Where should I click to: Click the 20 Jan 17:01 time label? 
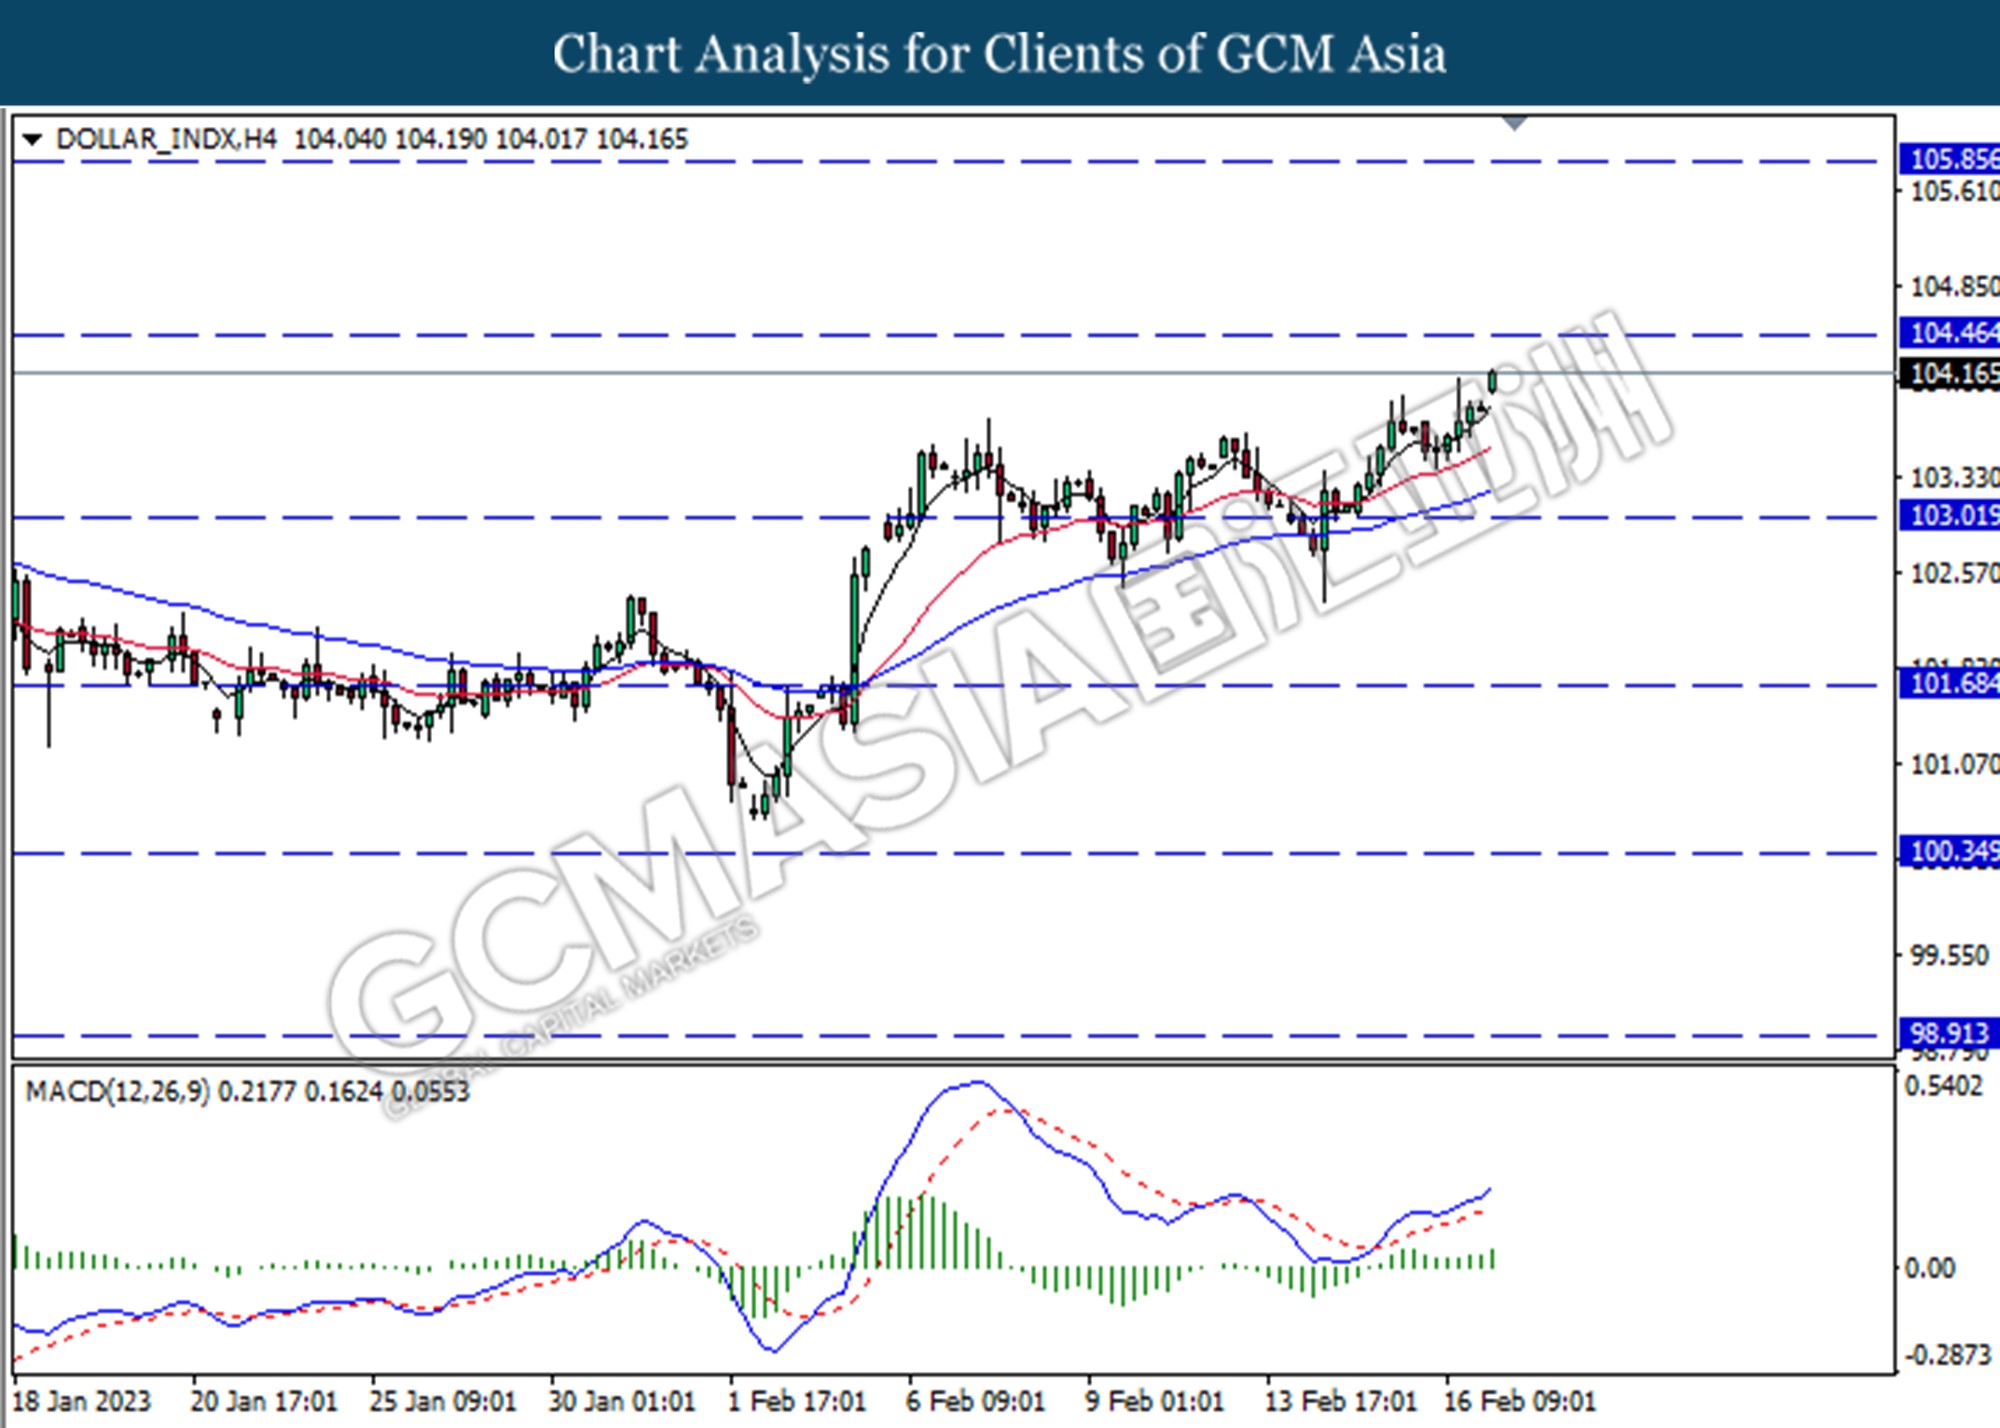click(263, 1401)
